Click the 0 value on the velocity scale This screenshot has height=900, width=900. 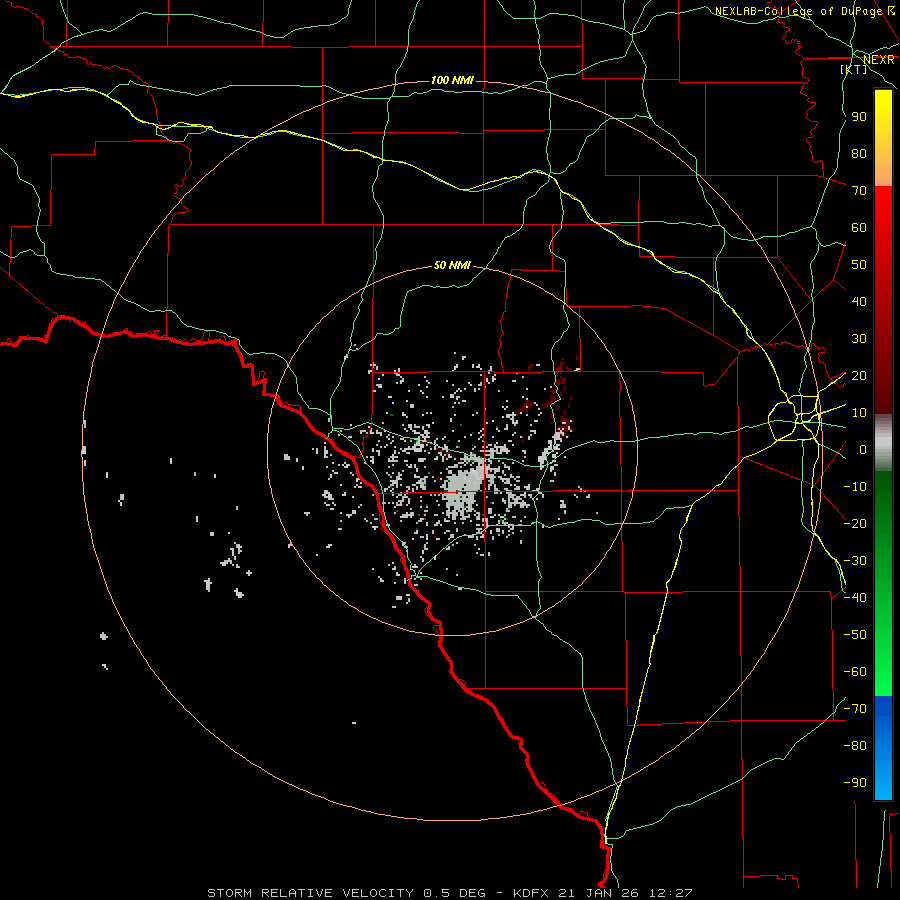point(863,449)
